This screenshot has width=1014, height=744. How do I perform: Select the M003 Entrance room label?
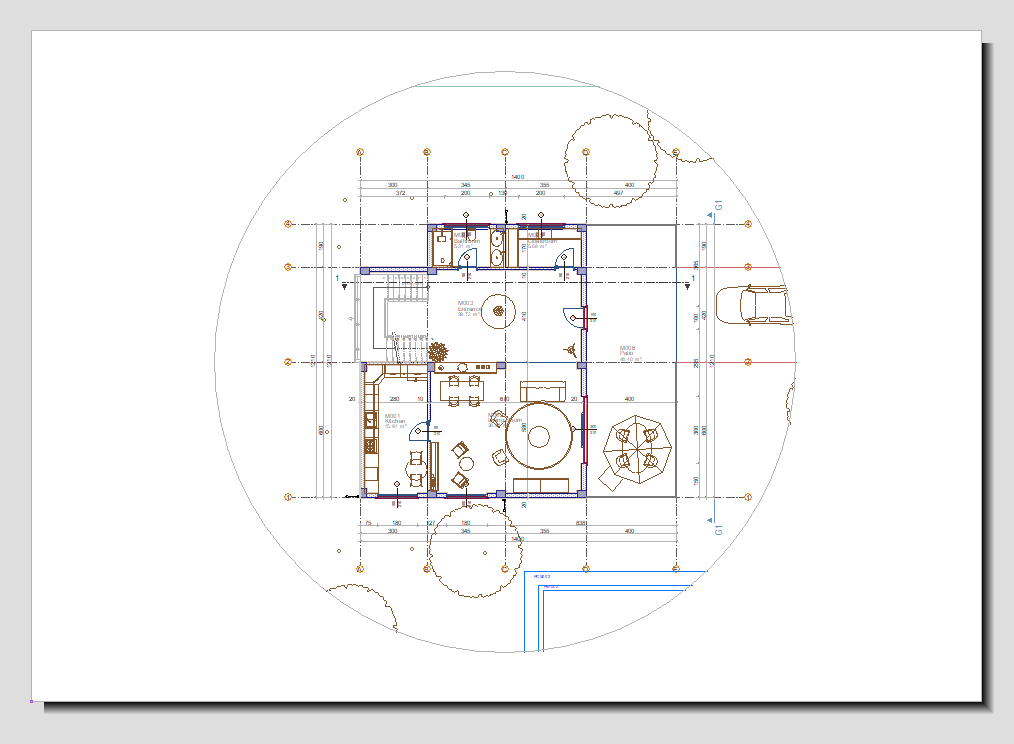coord(469,308)
